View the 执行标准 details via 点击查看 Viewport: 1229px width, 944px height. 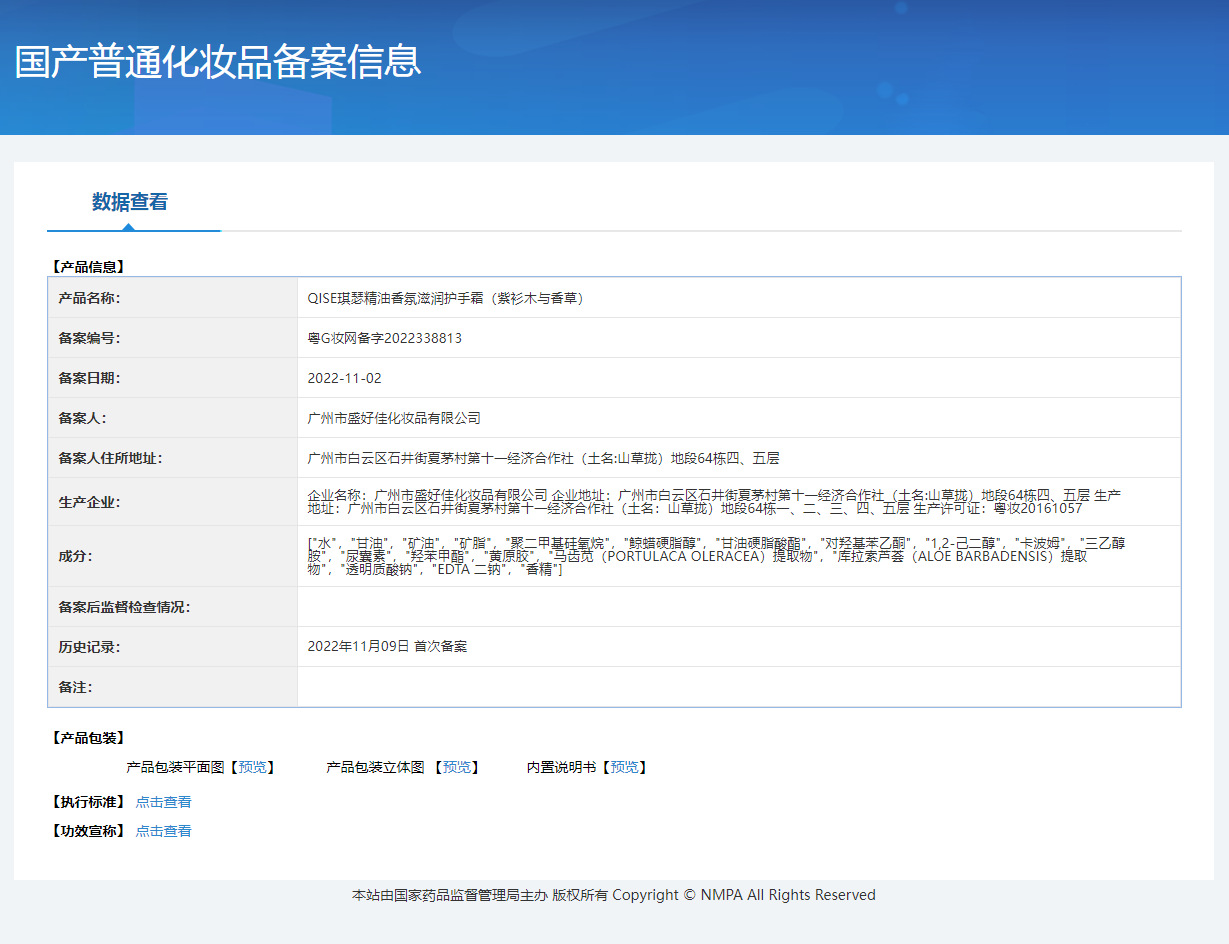[163, 802]
